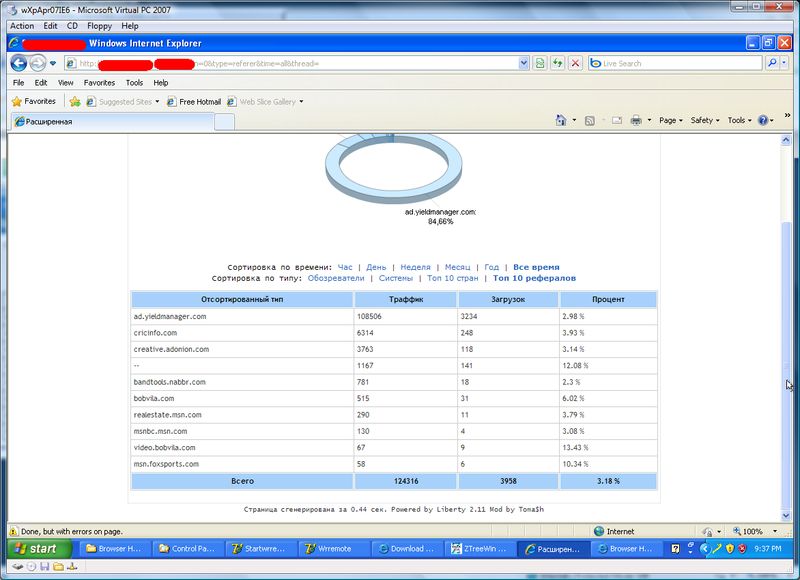This screenshot has width=800, height=580.
Task: Click the Virtual PC CD drive icon
Action: tap(32, 566)
